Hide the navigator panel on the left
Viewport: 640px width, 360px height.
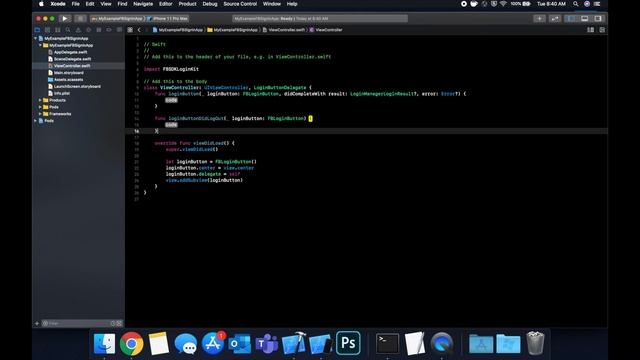571,18
